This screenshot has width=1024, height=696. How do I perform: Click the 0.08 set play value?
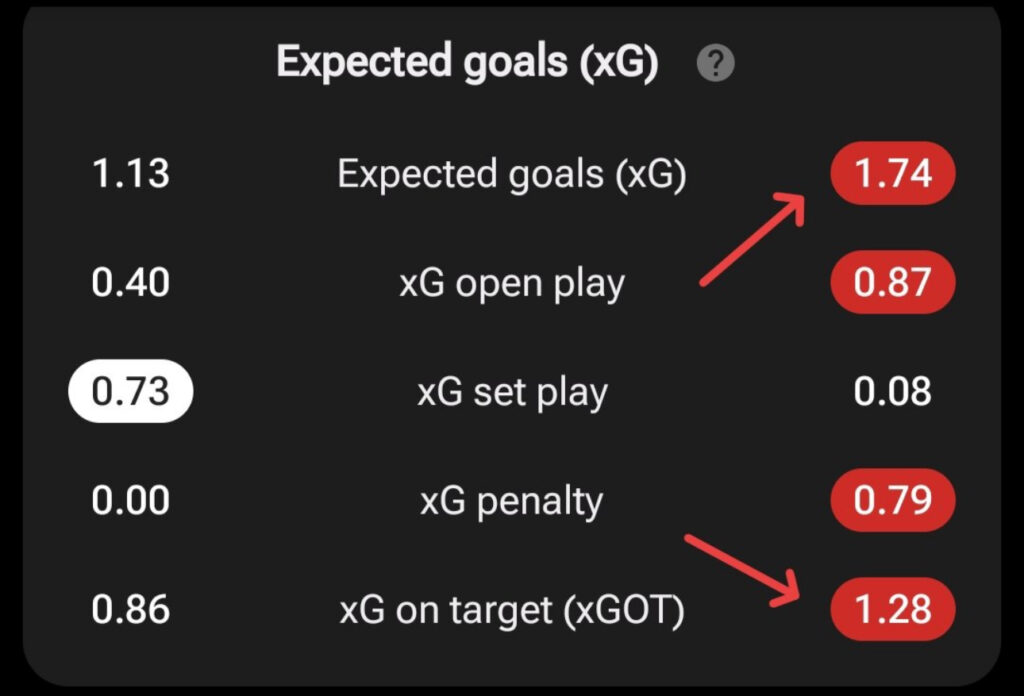point(892,391)
